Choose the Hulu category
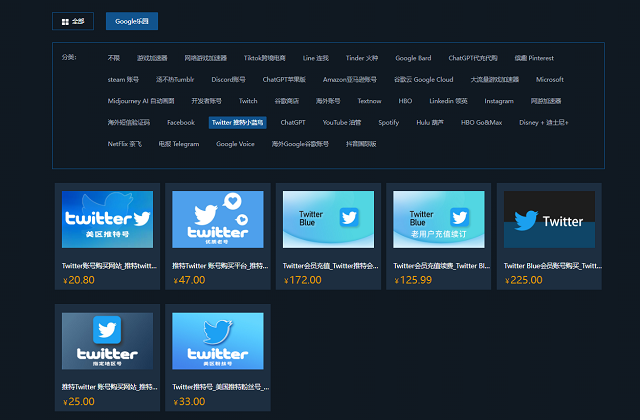640x420 pixels. (x=430, y=122)
